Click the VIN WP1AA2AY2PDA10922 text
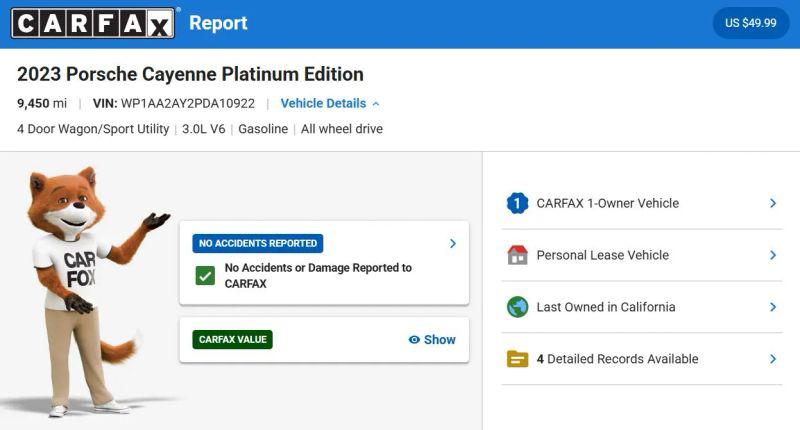Viewport: 800px width, 430px height. [x=173, y=104]
